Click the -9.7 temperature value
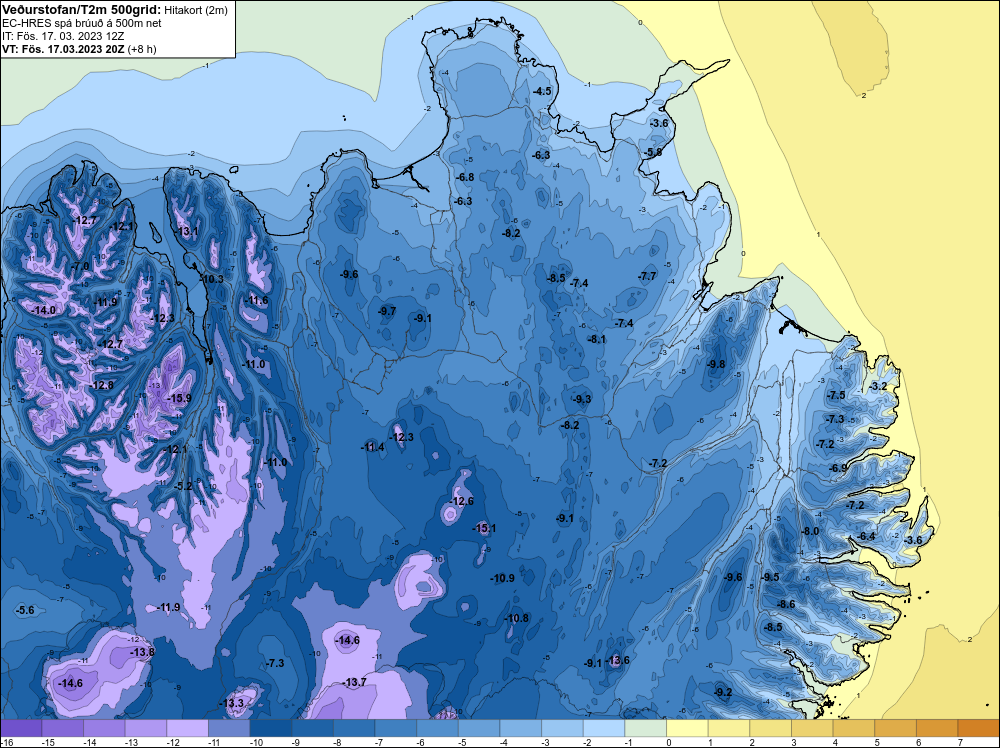This screenshot has width=1000, height=748. tap(386, 311)
